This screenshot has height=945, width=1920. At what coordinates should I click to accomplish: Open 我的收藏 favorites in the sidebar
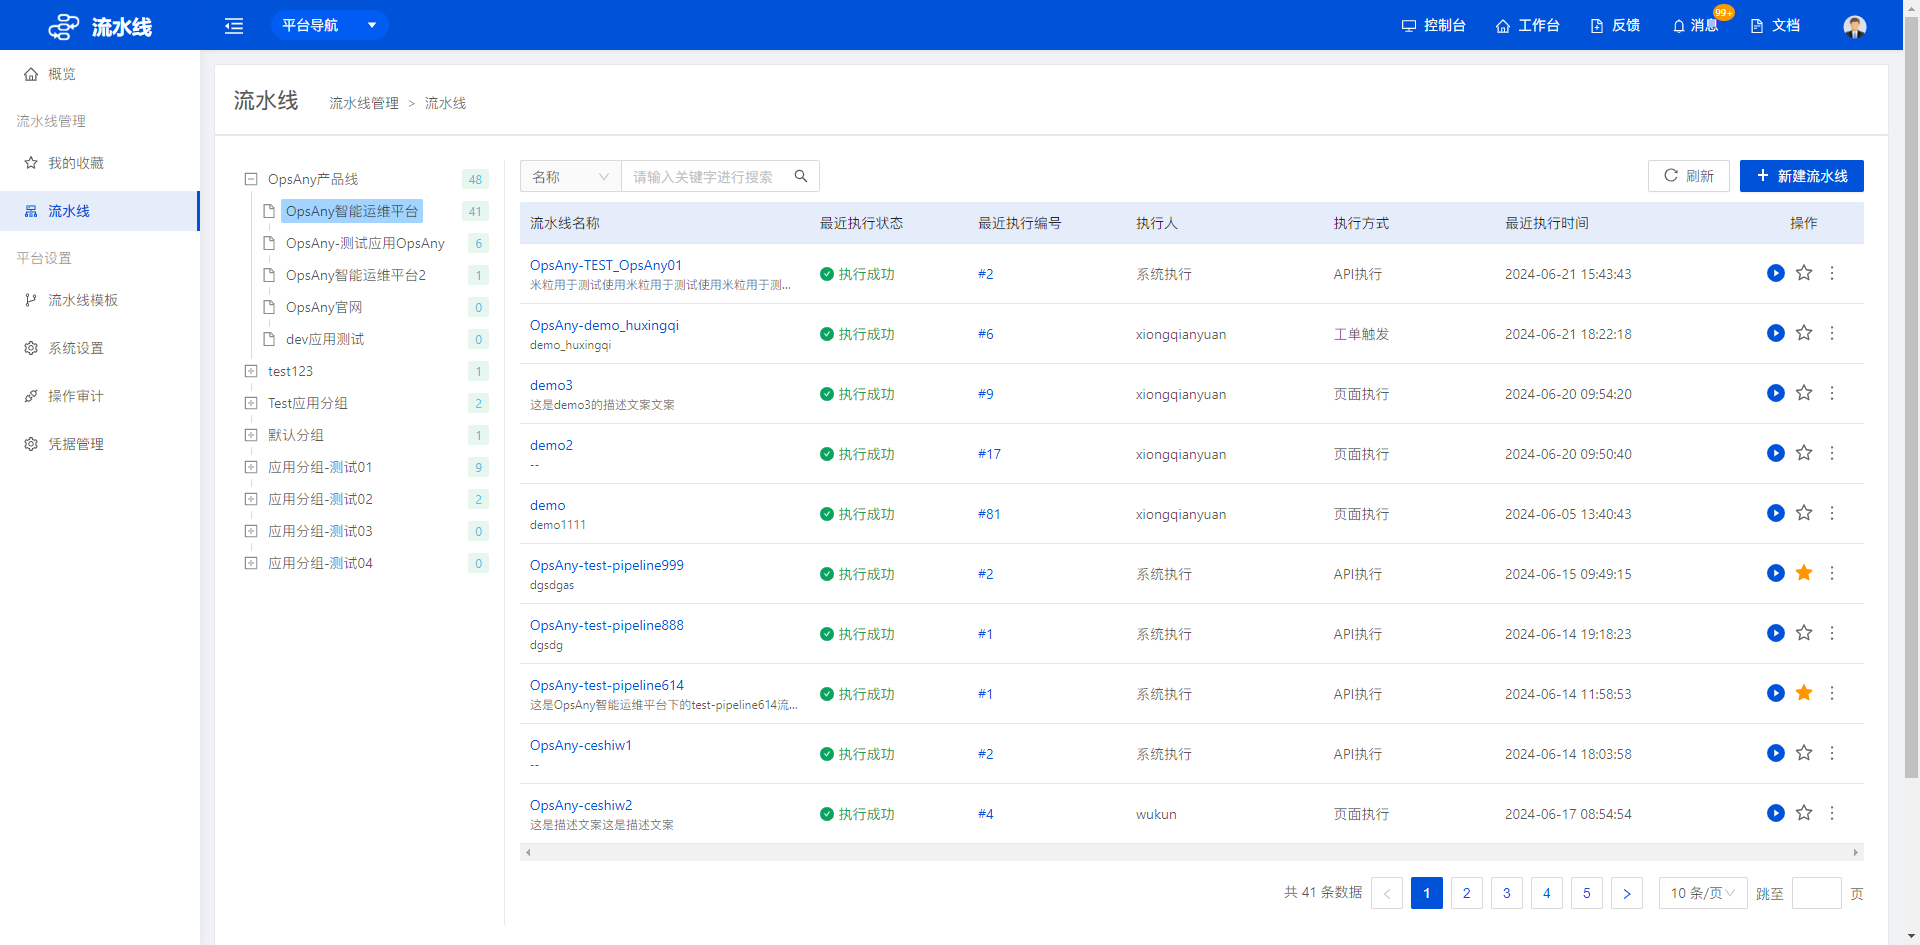100,163
